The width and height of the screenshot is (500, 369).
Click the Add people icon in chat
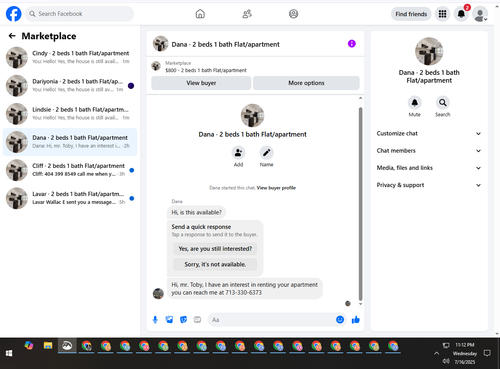pyautogui.click(x=238, y=153)
